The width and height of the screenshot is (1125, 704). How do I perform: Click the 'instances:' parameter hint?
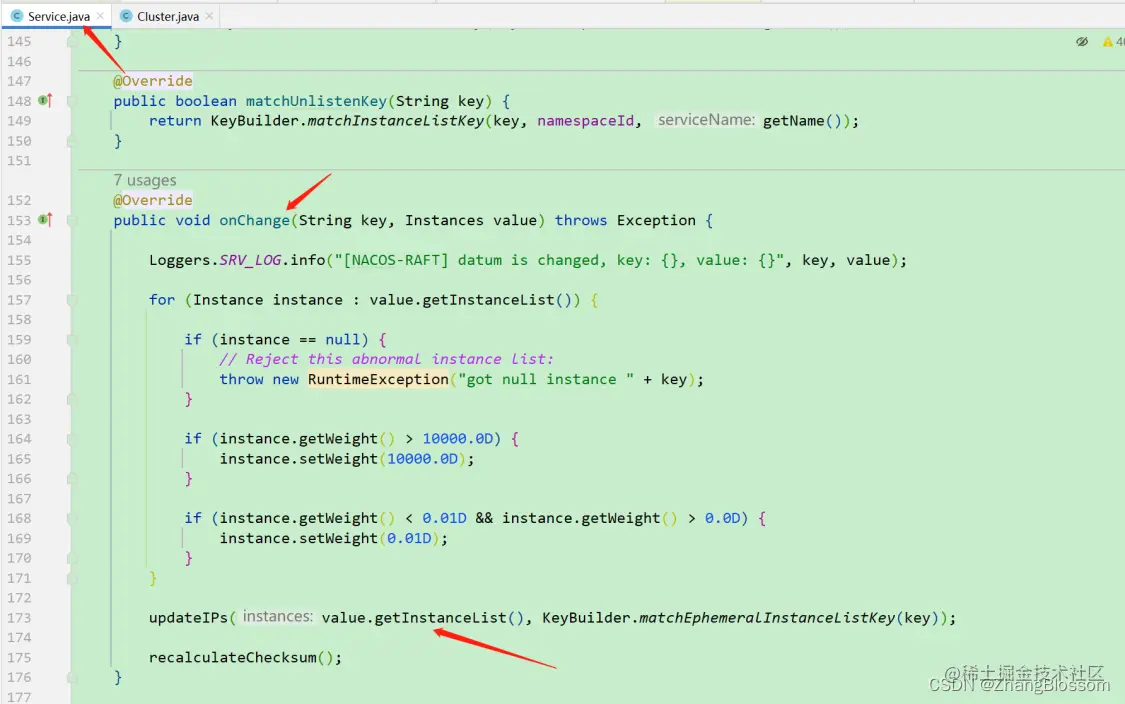tap(277, 616)
